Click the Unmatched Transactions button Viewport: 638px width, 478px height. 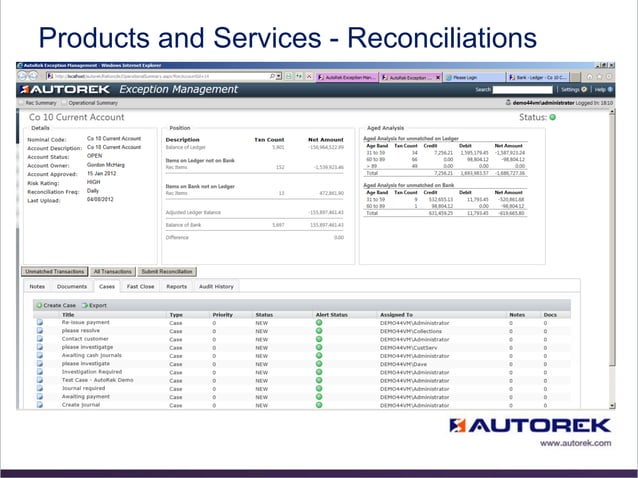tap(55, 271)
